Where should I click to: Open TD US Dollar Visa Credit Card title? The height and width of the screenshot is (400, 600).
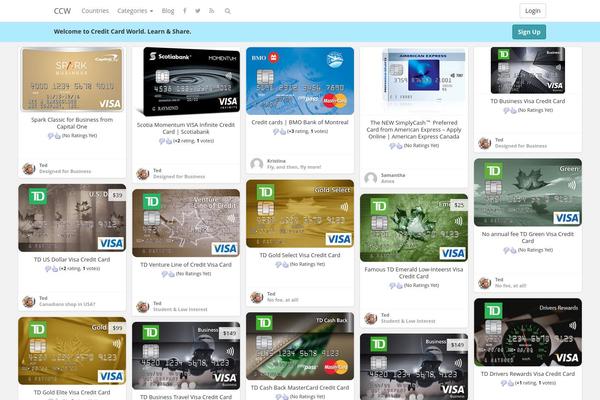tap(72, 260)
